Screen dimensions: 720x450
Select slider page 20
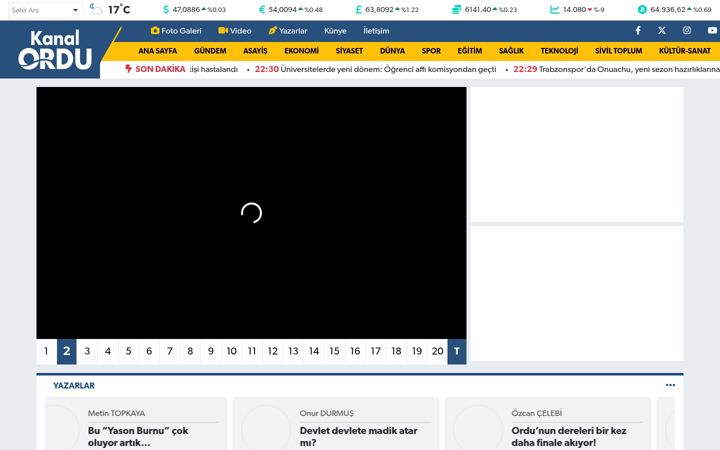tap(438, 351)
